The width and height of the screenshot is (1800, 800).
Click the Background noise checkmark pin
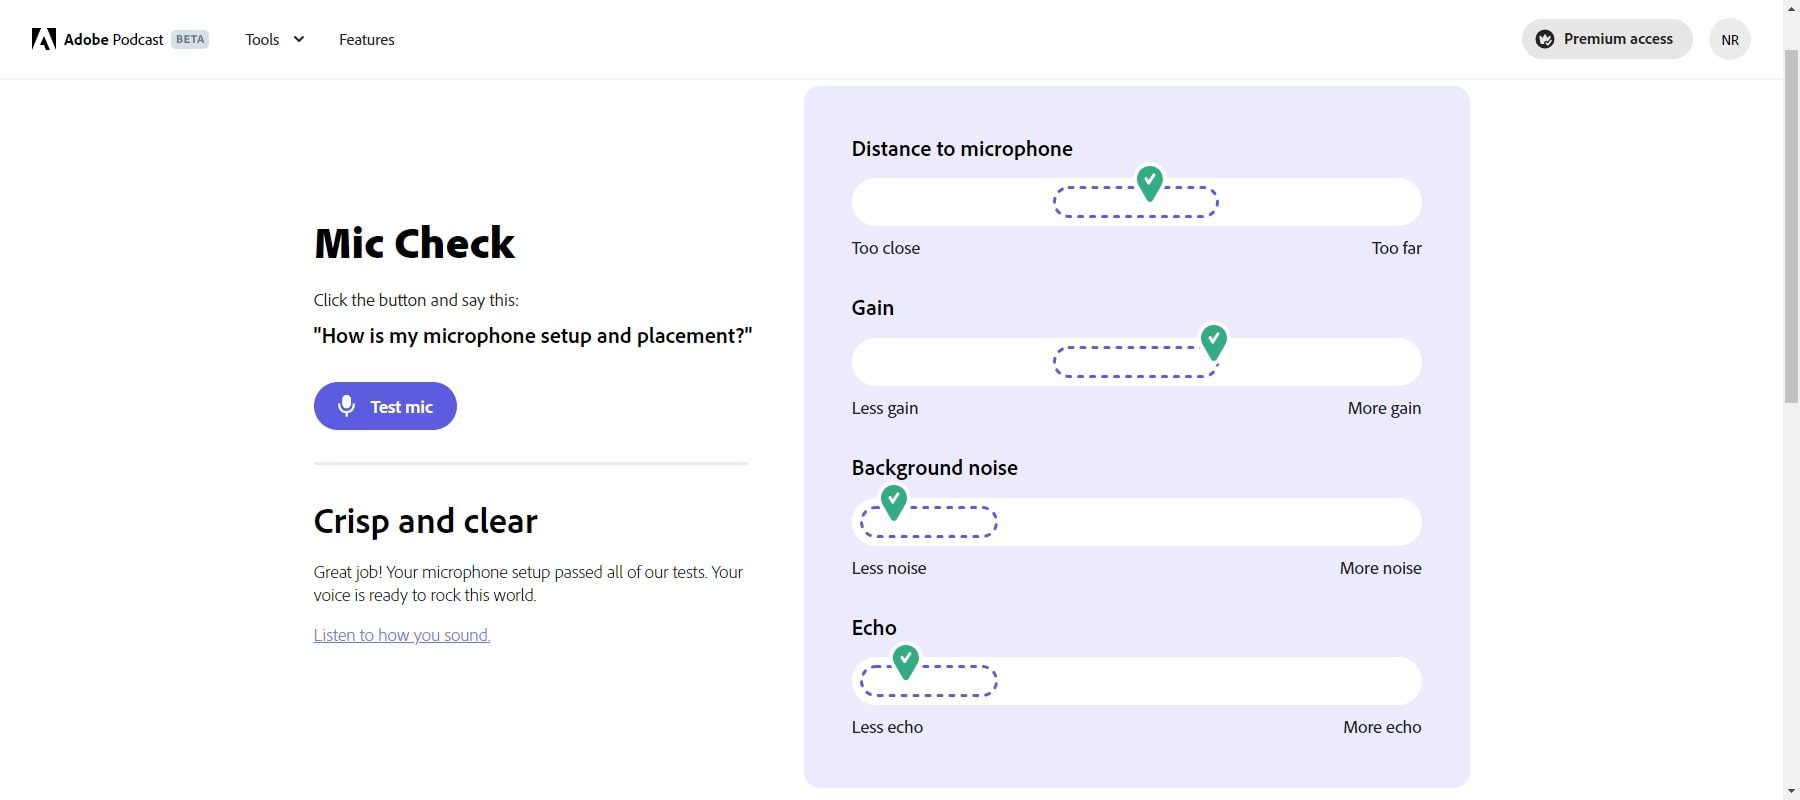[894, 500]
